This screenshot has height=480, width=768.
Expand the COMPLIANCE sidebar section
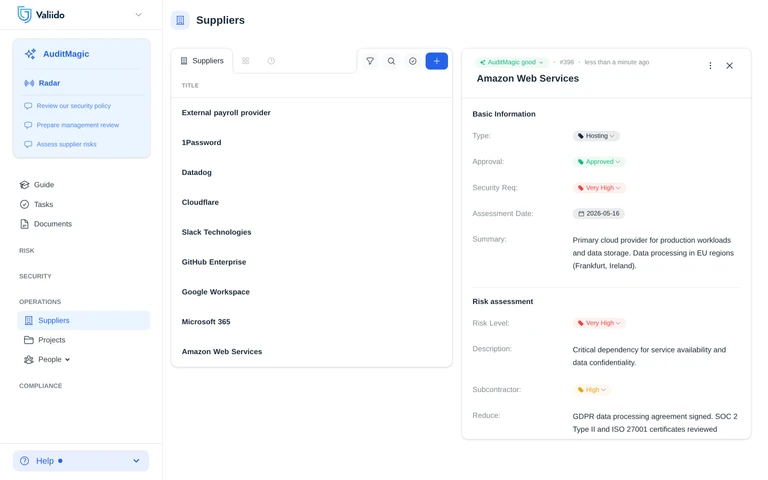tap(41, 386)
